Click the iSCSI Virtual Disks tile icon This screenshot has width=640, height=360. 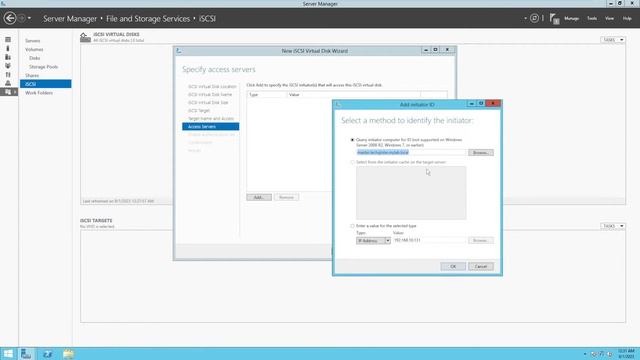pyautogui.click(x=85, y=38)
